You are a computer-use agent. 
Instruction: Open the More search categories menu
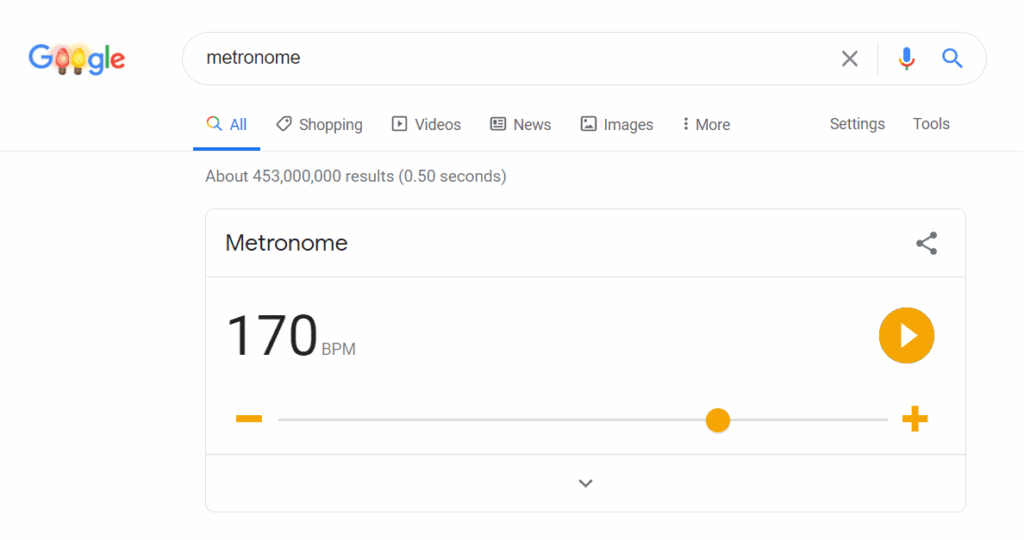[705, 125]
